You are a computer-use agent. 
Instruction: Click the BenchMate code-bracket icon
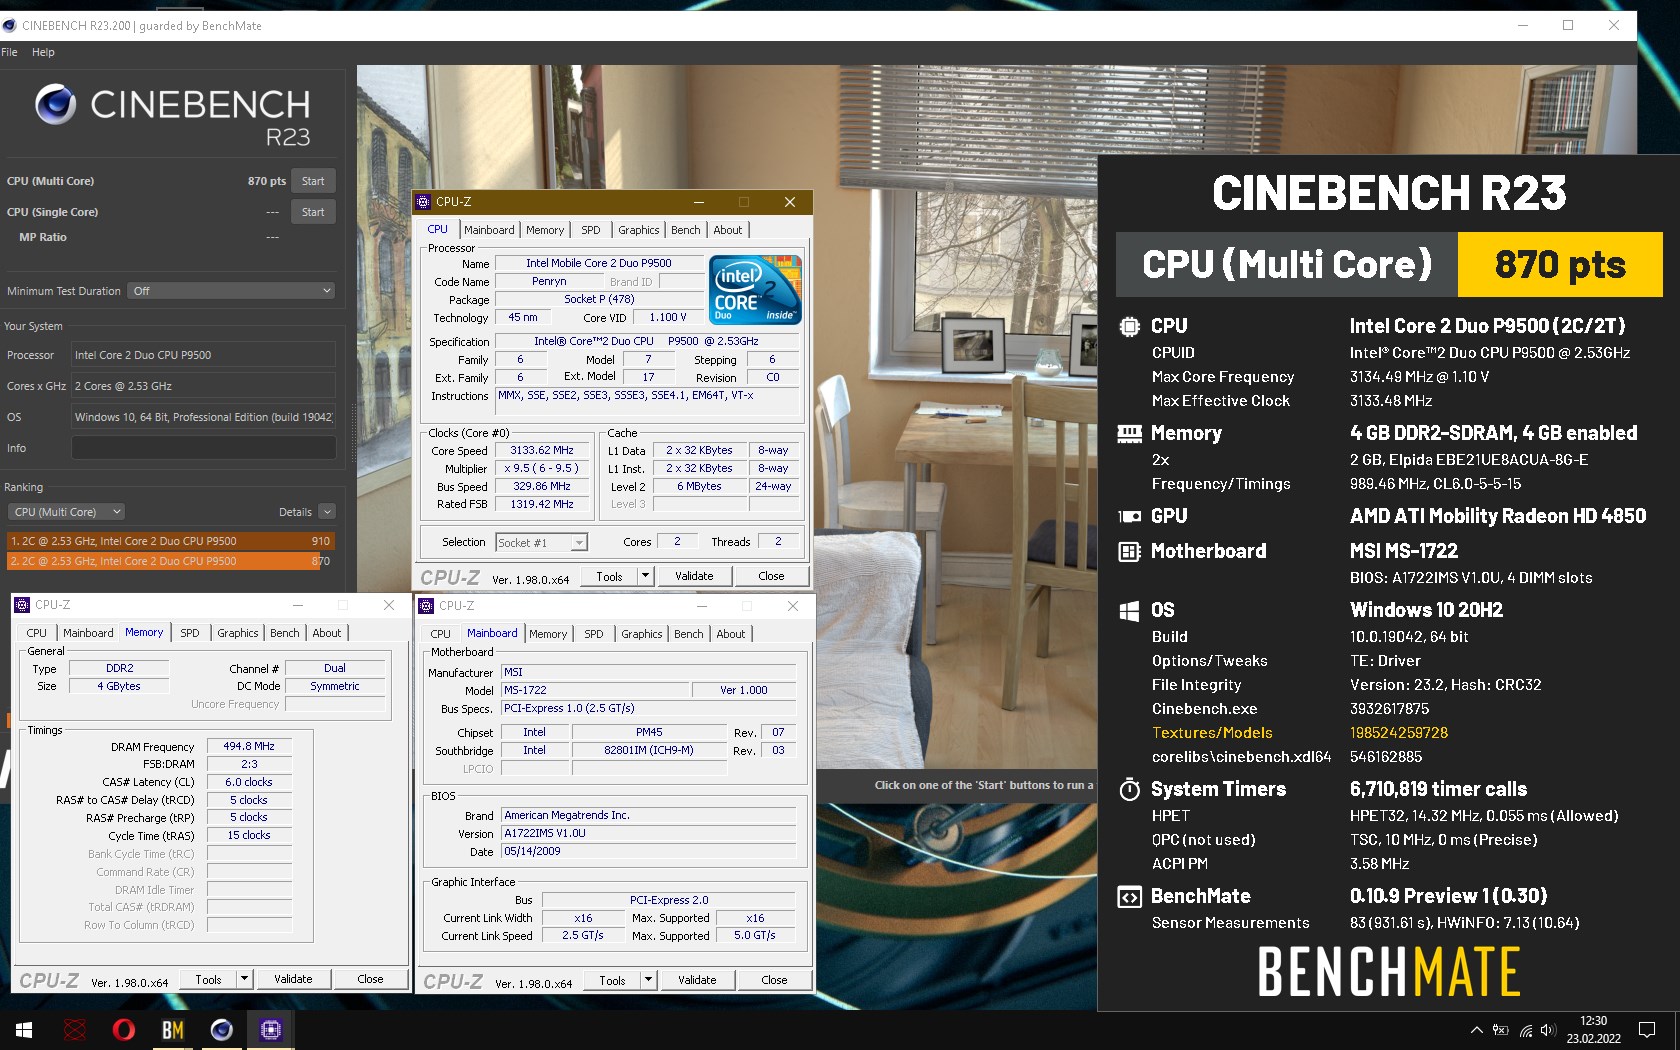tap(1129, 897)
